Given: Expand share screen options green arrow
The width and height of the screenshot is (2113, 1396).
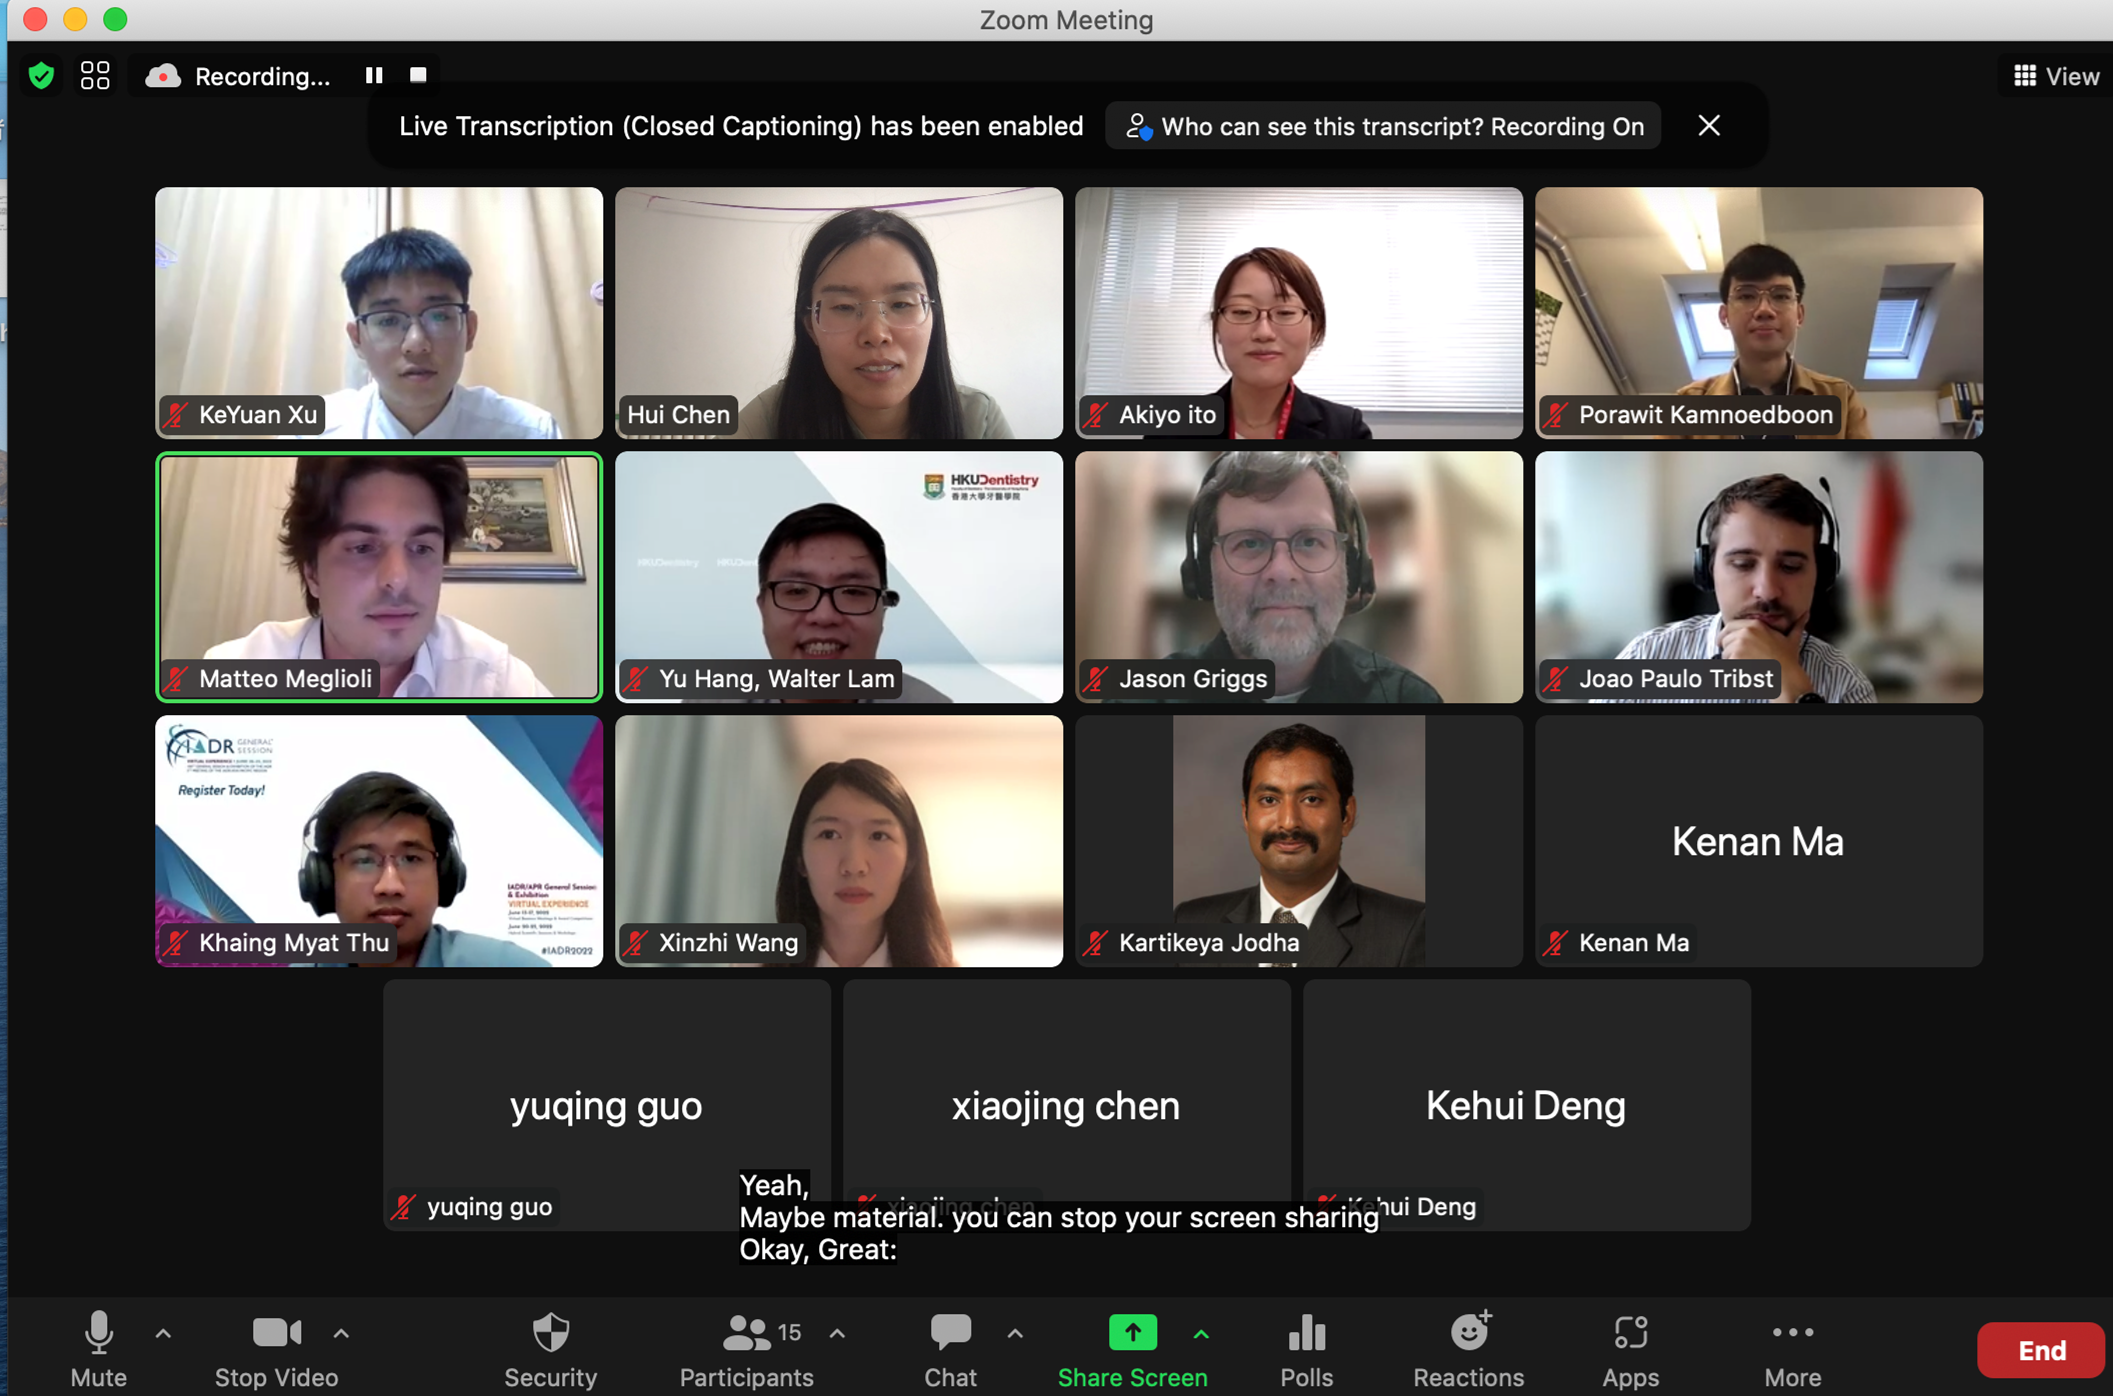Looking at the screenshot, I should coord(1201,1333).
